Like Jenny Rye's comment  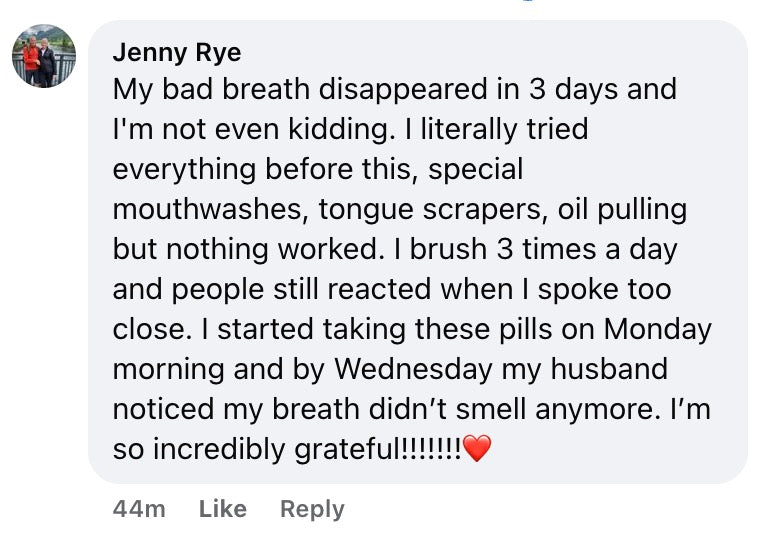[x=222, y=509]
